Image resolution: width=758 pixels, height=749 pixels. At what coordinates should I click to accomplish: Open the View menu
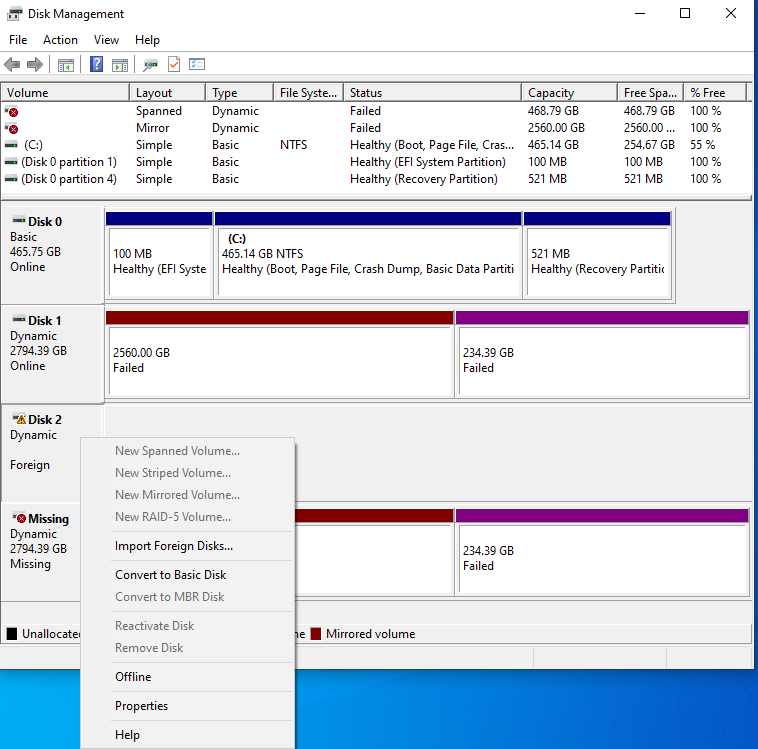pos(106,40)
